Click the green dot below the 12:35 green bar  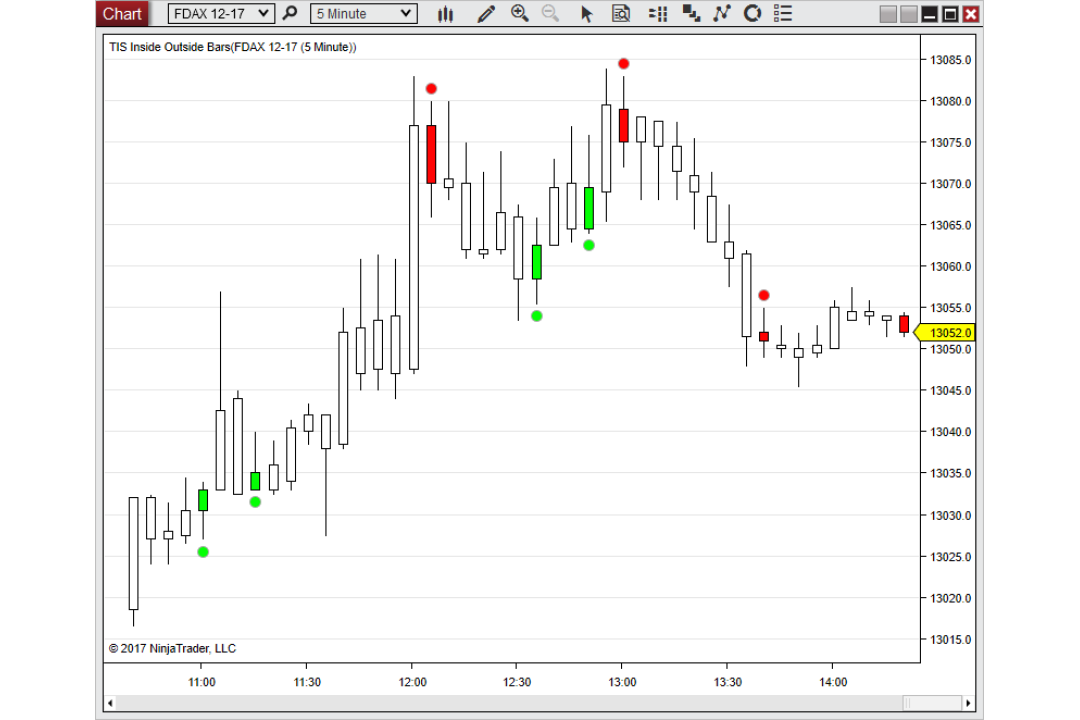pyautogui.click(x=537, y=316)
